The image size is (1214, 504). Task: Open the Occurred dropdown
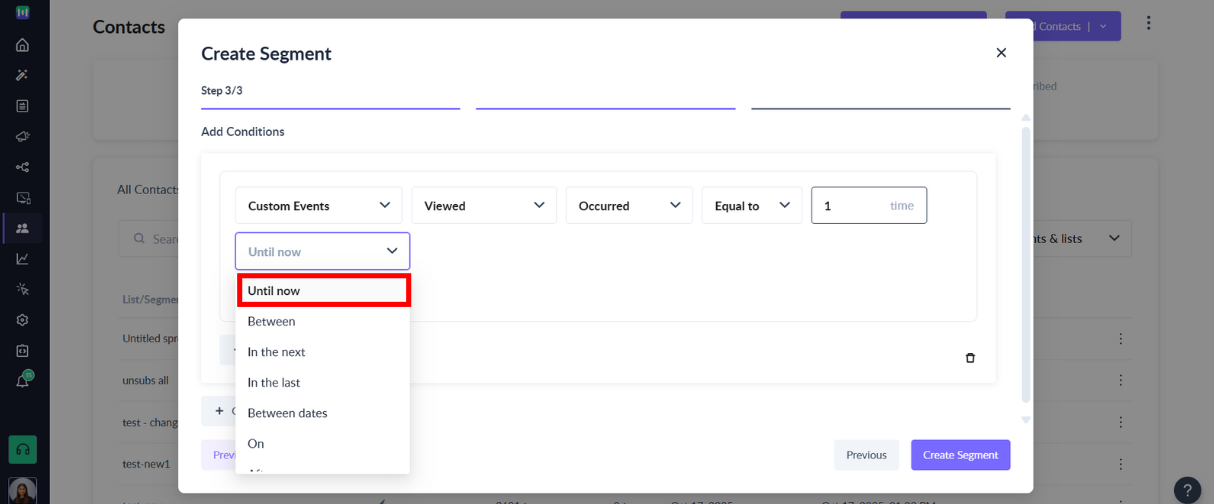[x=629, y=205]
